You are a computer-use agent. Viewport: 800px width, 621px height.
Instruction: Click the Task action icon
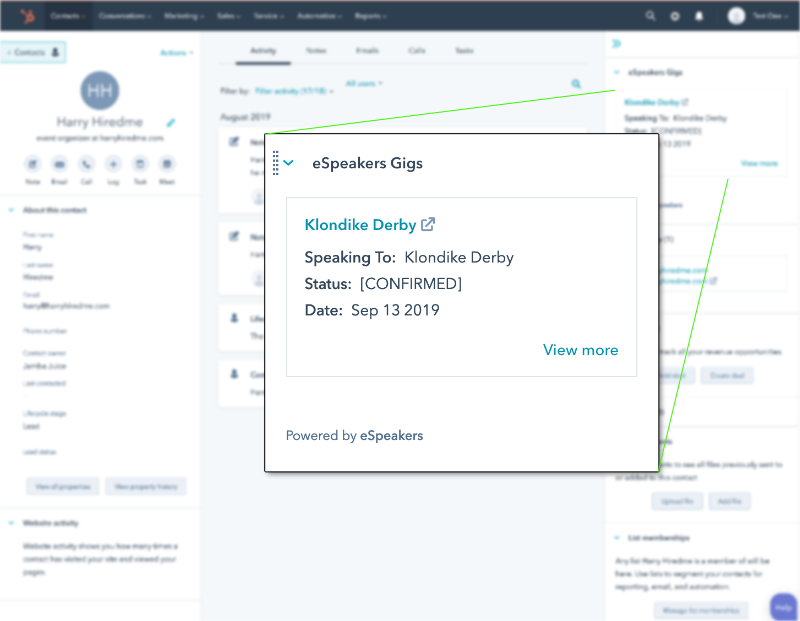coord(140,164)
